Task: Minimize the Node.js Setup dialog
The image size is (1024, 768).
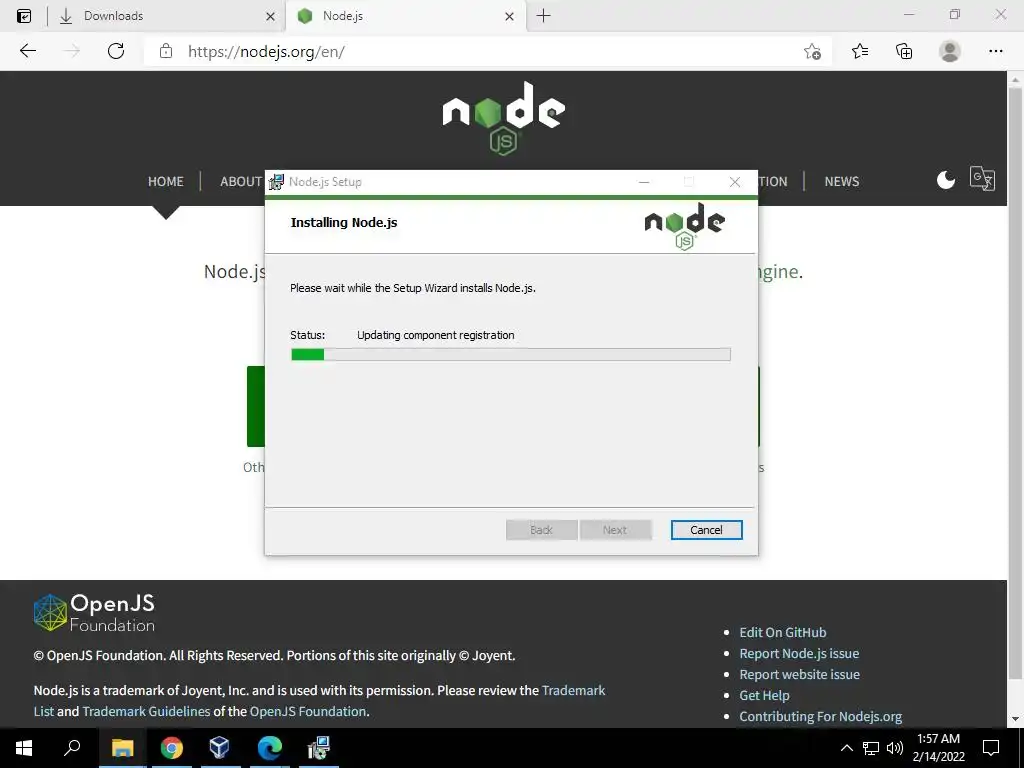Action: coord(644,182)
